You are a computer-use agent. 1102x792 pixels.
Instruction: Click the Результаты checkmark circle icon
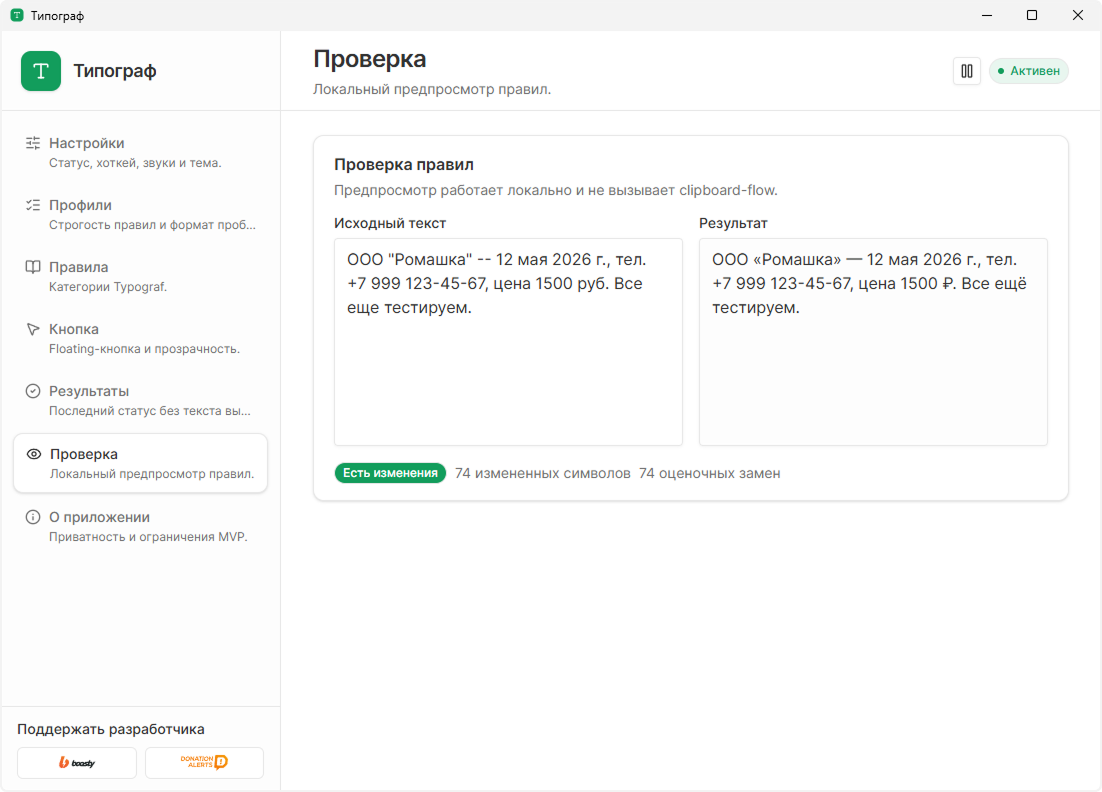(x=33, y=391)
